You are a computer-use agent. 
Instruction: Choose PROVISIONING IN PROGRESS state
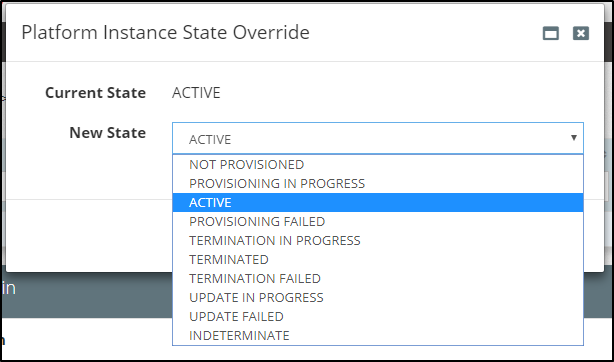[x=378, y=183]
